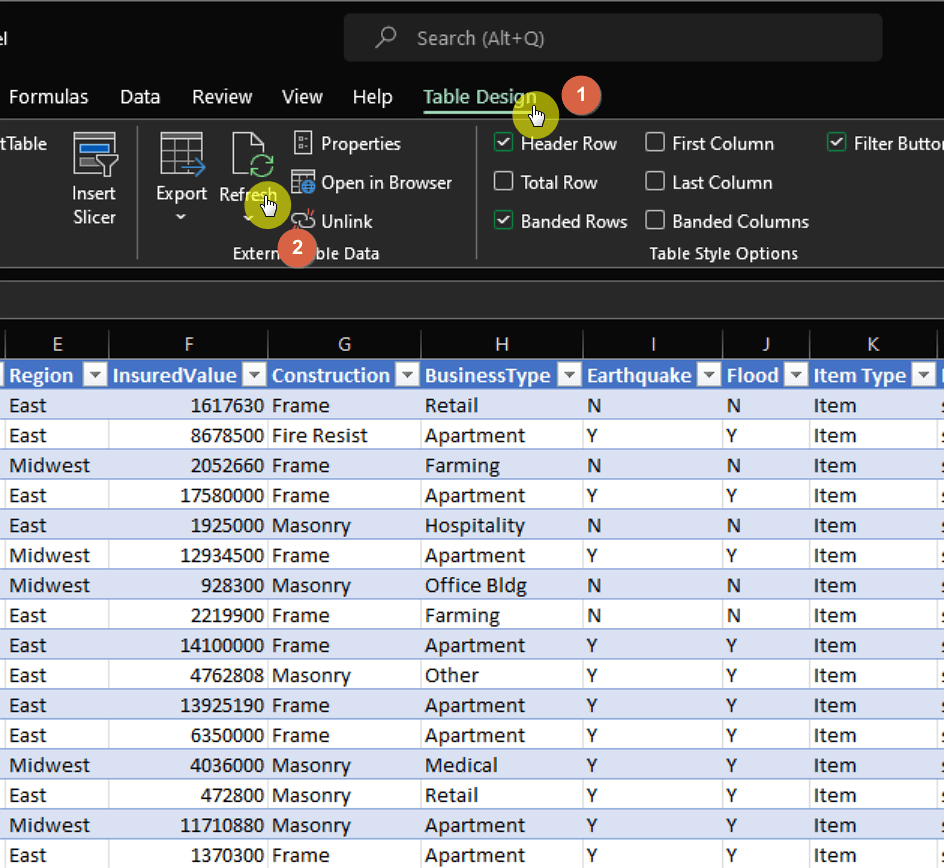Click the Refresh data icon
Viewport: 944px width, 868px height.
coord(252,155)
